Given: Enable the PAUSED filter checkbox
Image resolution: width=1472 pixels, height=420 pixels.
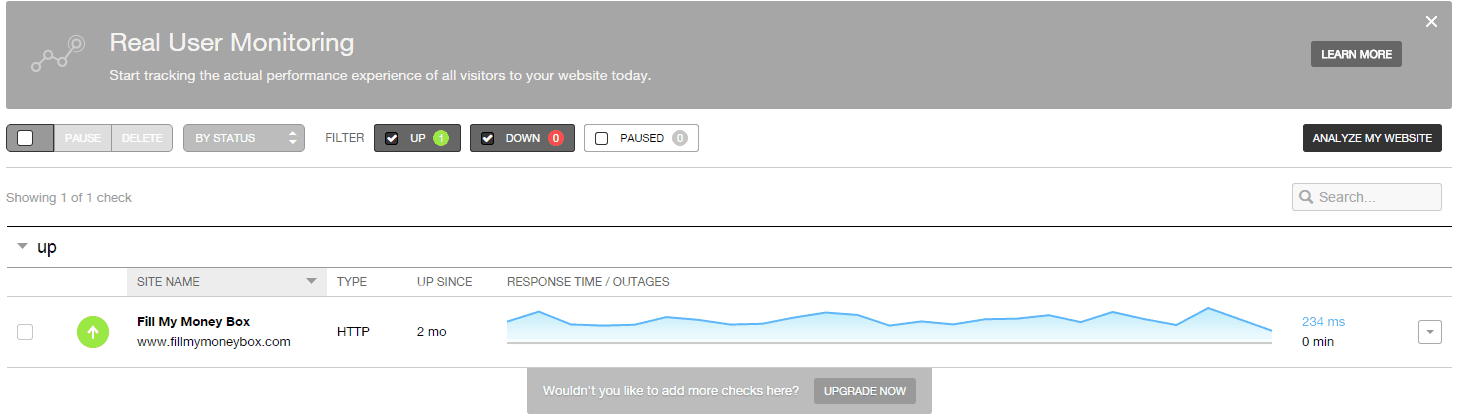Looking at the screenshot, I should tap(602, 138).
